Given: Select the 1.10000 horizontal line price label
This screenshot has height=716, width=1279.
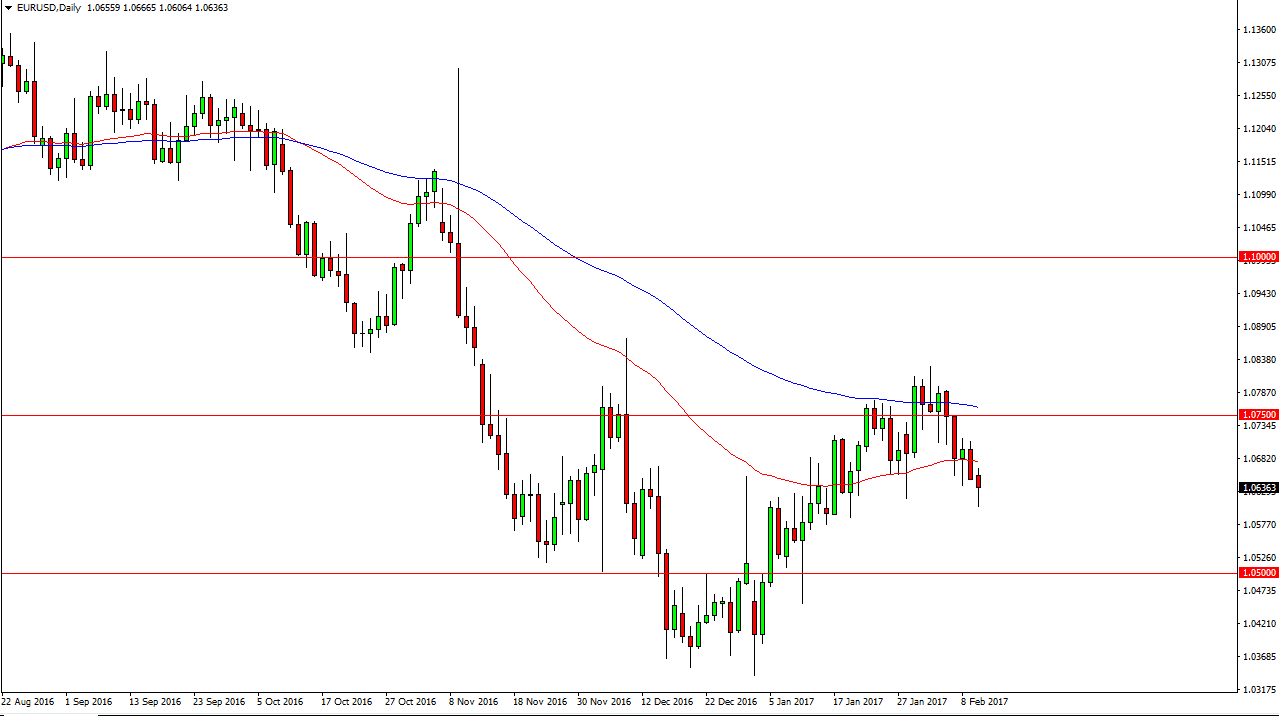Looking at the screenshot, I should 1259,257.
